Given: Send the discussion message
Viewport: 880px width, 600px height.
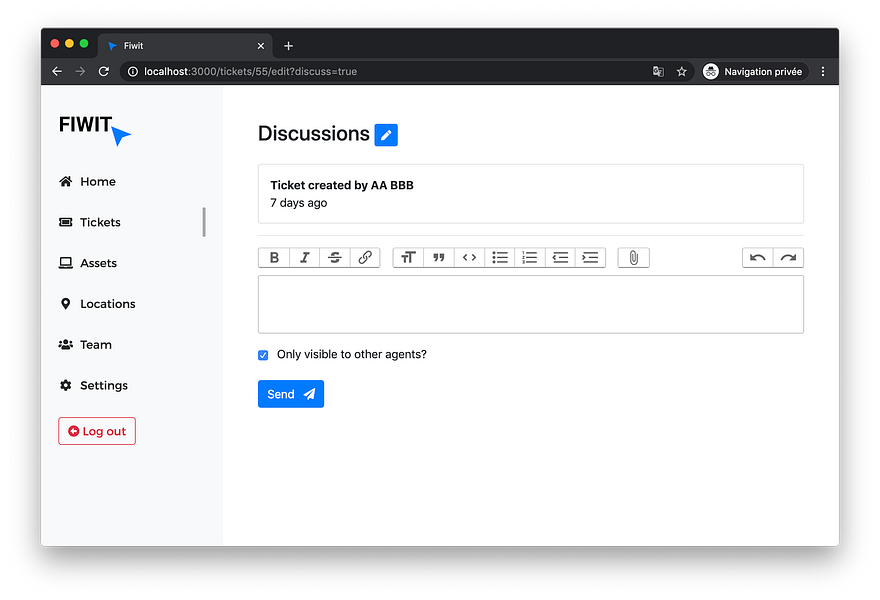Looking at the screenshot, I should pyautogui.click(x=291, y=394).
